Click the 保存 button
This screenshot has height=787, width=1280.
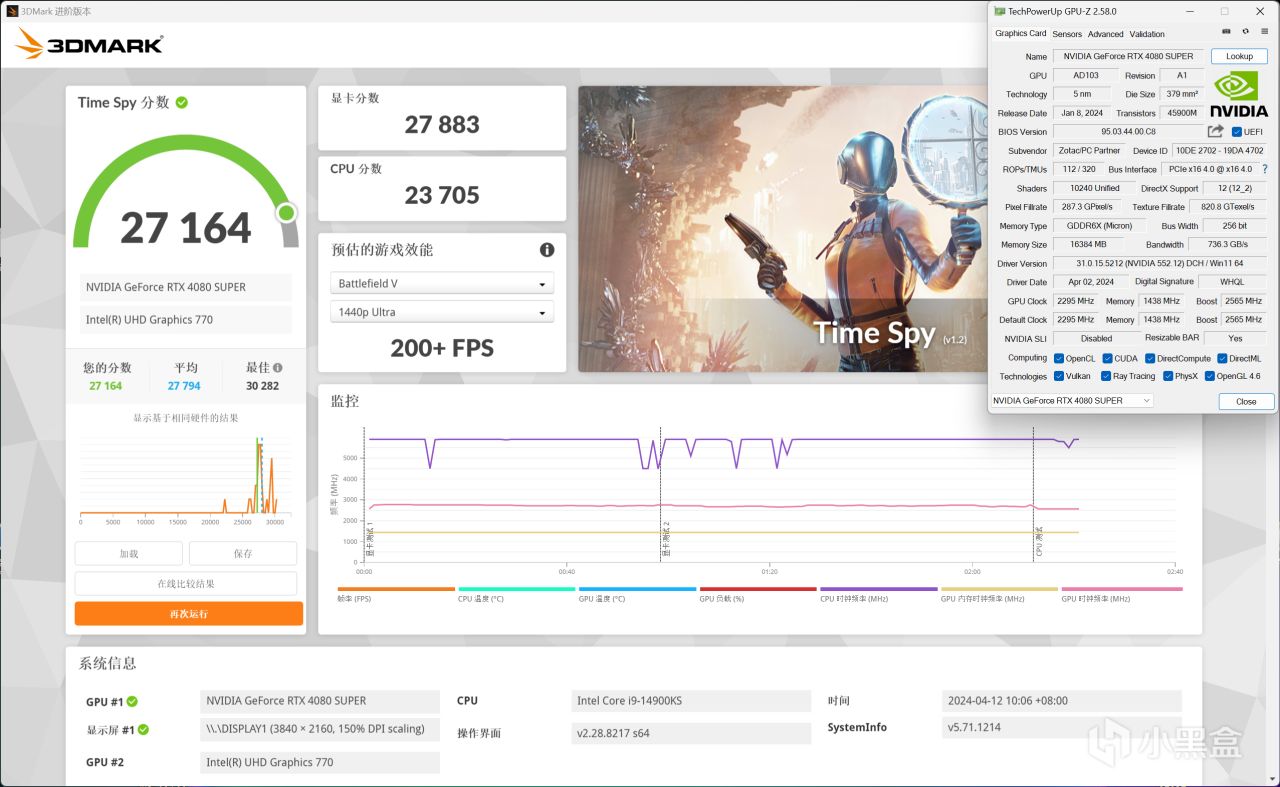click(x=243, y=554)
